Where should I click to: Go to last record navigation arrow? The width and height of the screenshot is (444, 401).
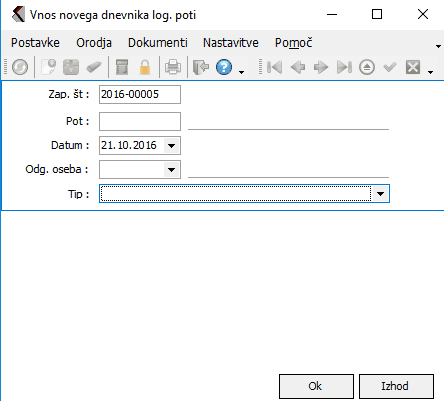[344, 67]
